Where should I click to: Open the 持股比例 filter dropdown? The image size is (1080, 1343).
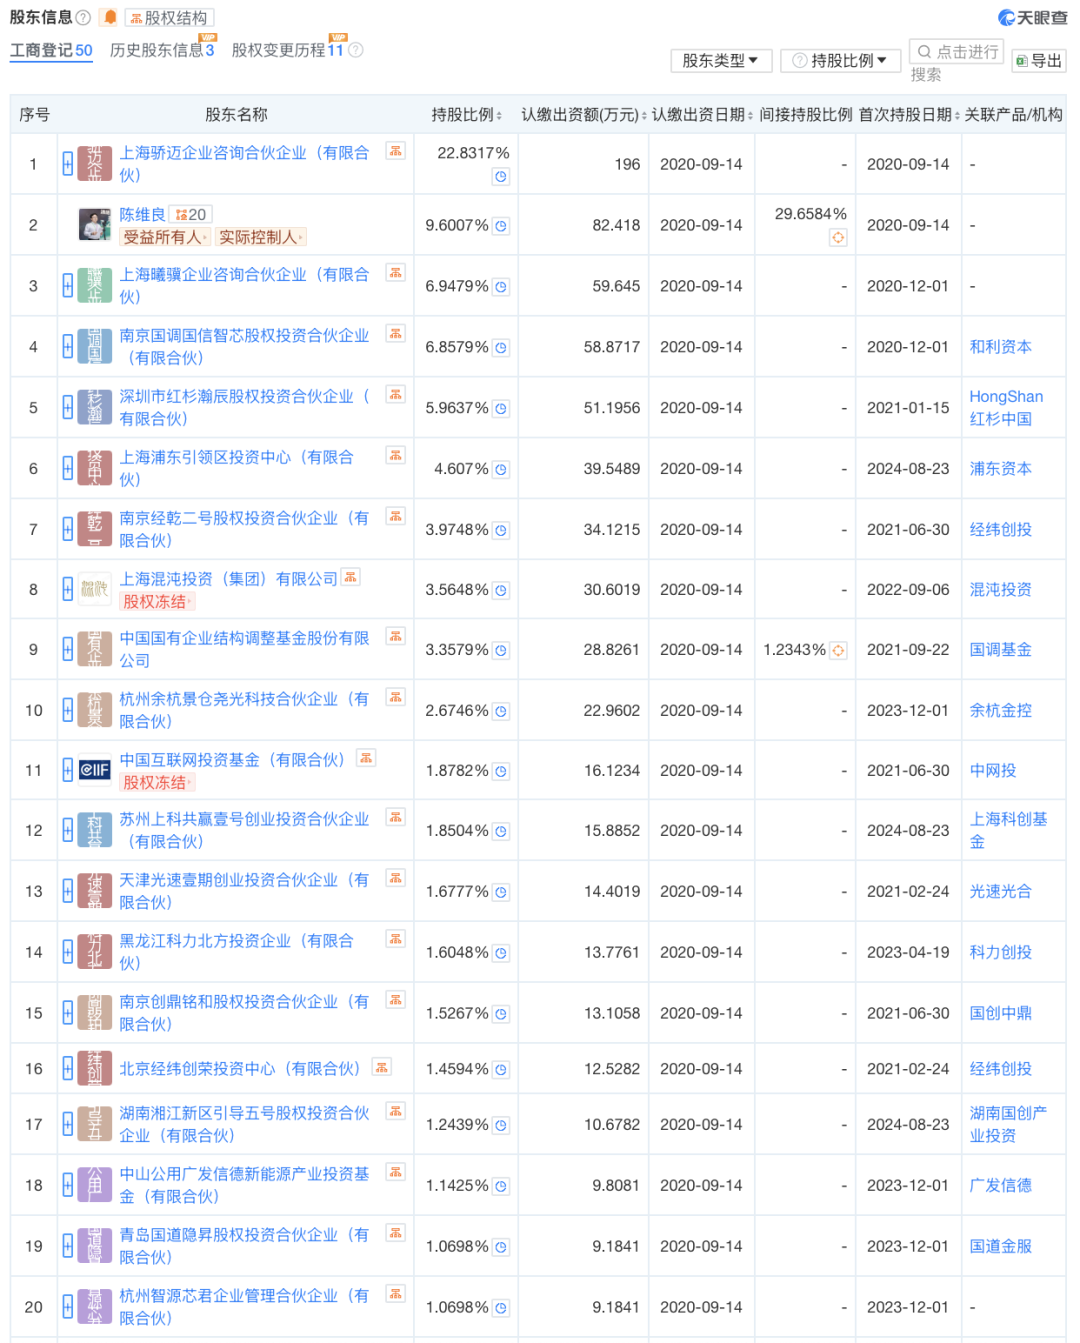point(840,60)
